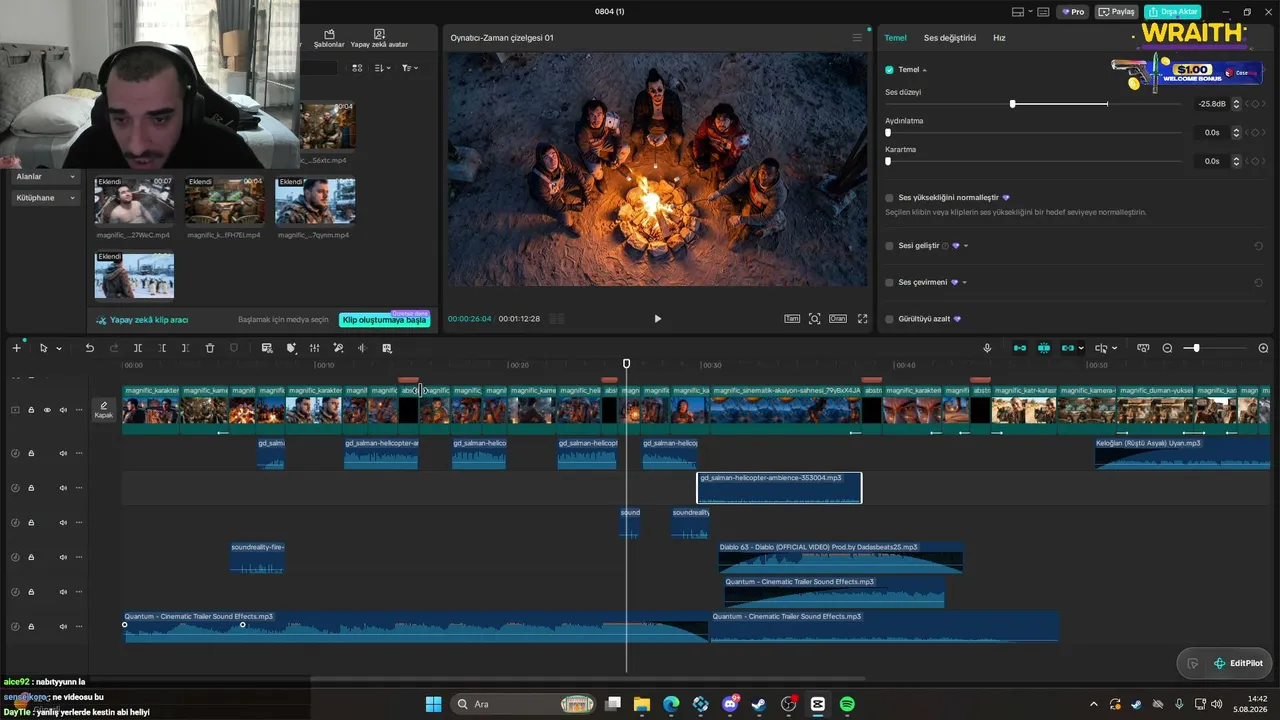Image resolution: width=1280 pixels, height=720 pixels.
Task: Click the Aydınlatma fade-in slider handle
Action: 888,132
